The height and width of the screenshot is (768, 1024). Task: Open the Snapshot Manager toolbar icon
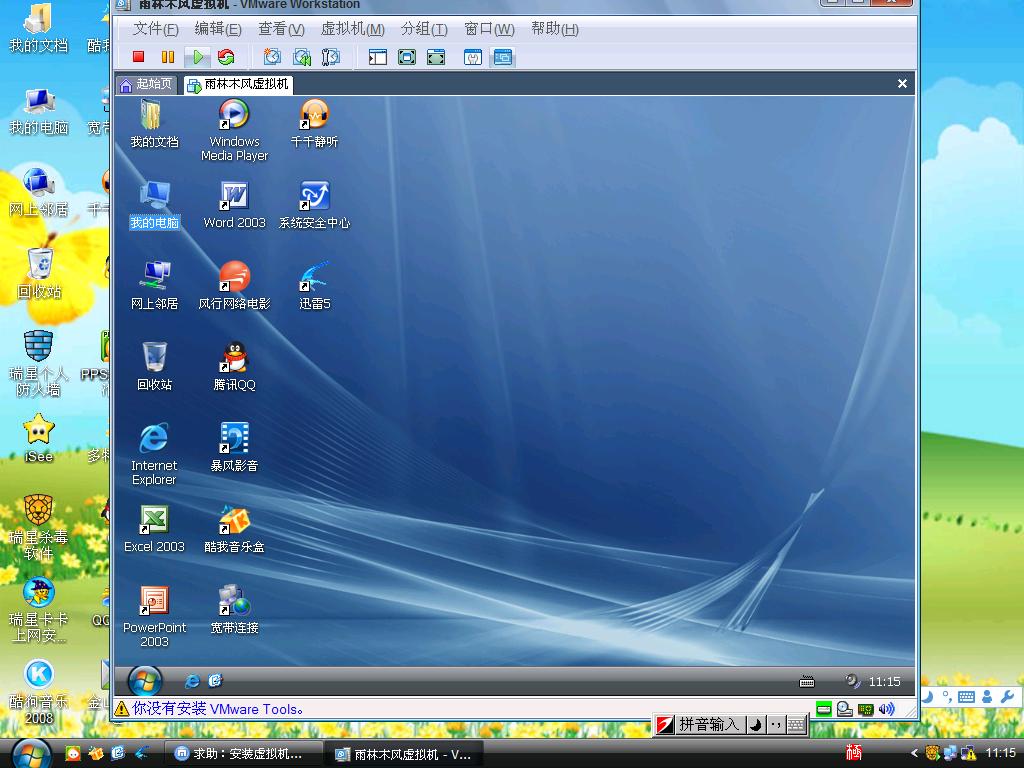(330, 57)
